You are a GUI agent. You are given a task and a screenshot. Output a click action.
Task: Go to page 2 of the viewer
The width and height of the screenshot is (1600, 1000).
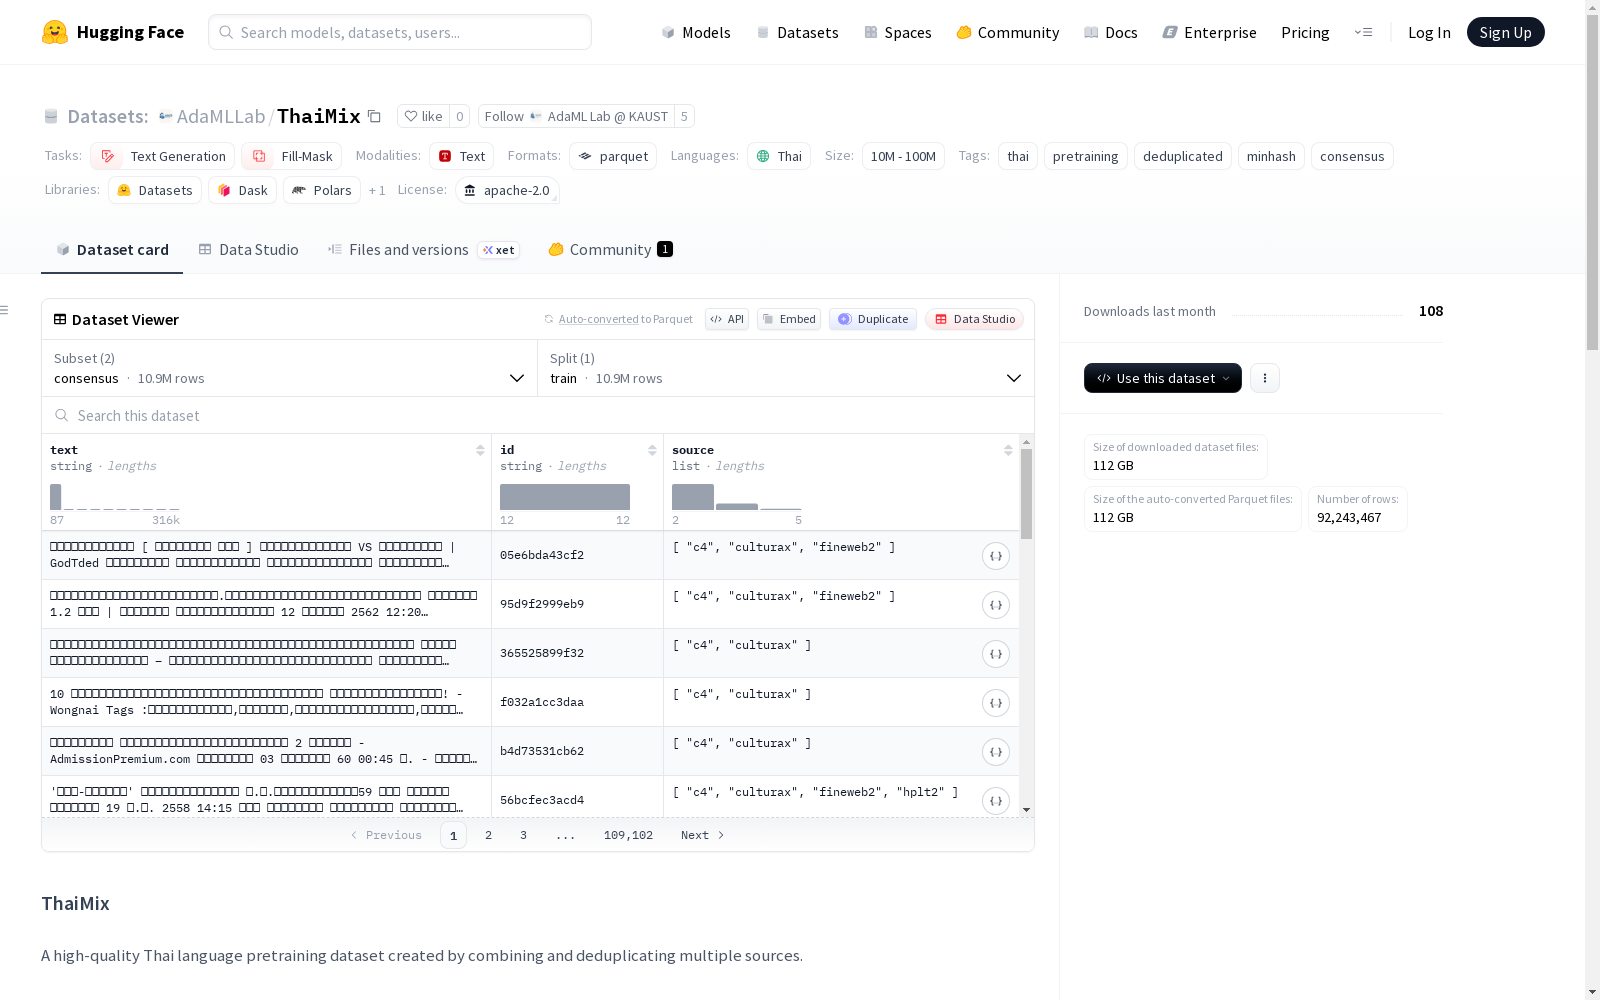[x=488, y=835]
